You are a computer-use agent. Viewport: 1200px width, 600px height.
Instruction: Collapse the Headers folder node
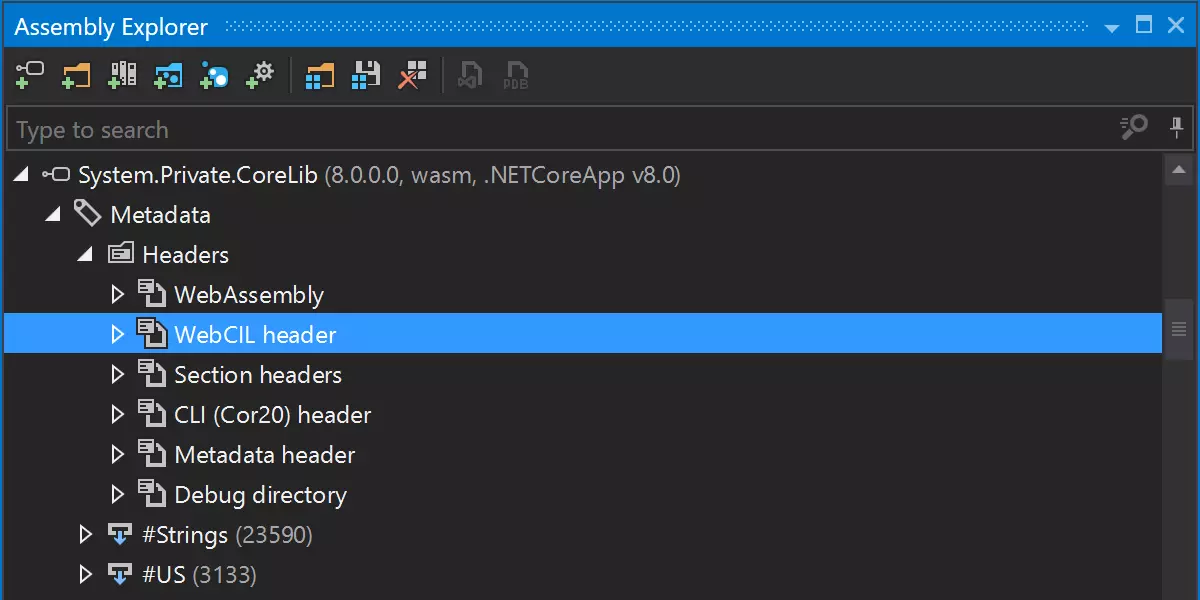[x=86, y=255]
